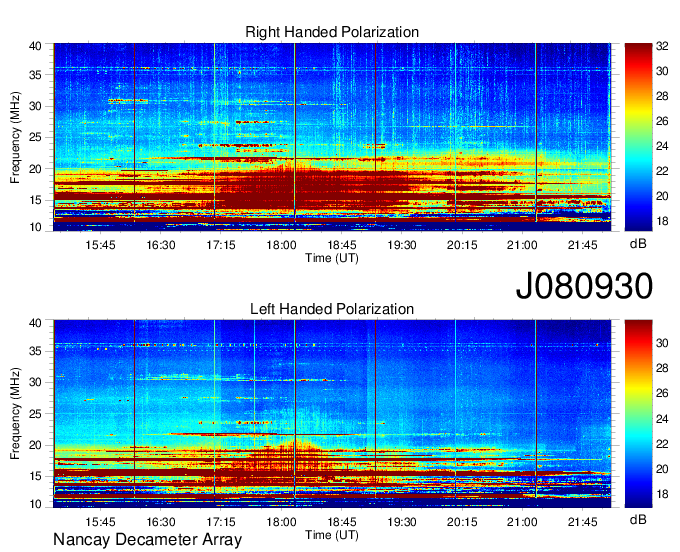
Task: Click the bottom colorbar's dark blue minimum
Action: [x=638, y=504]
